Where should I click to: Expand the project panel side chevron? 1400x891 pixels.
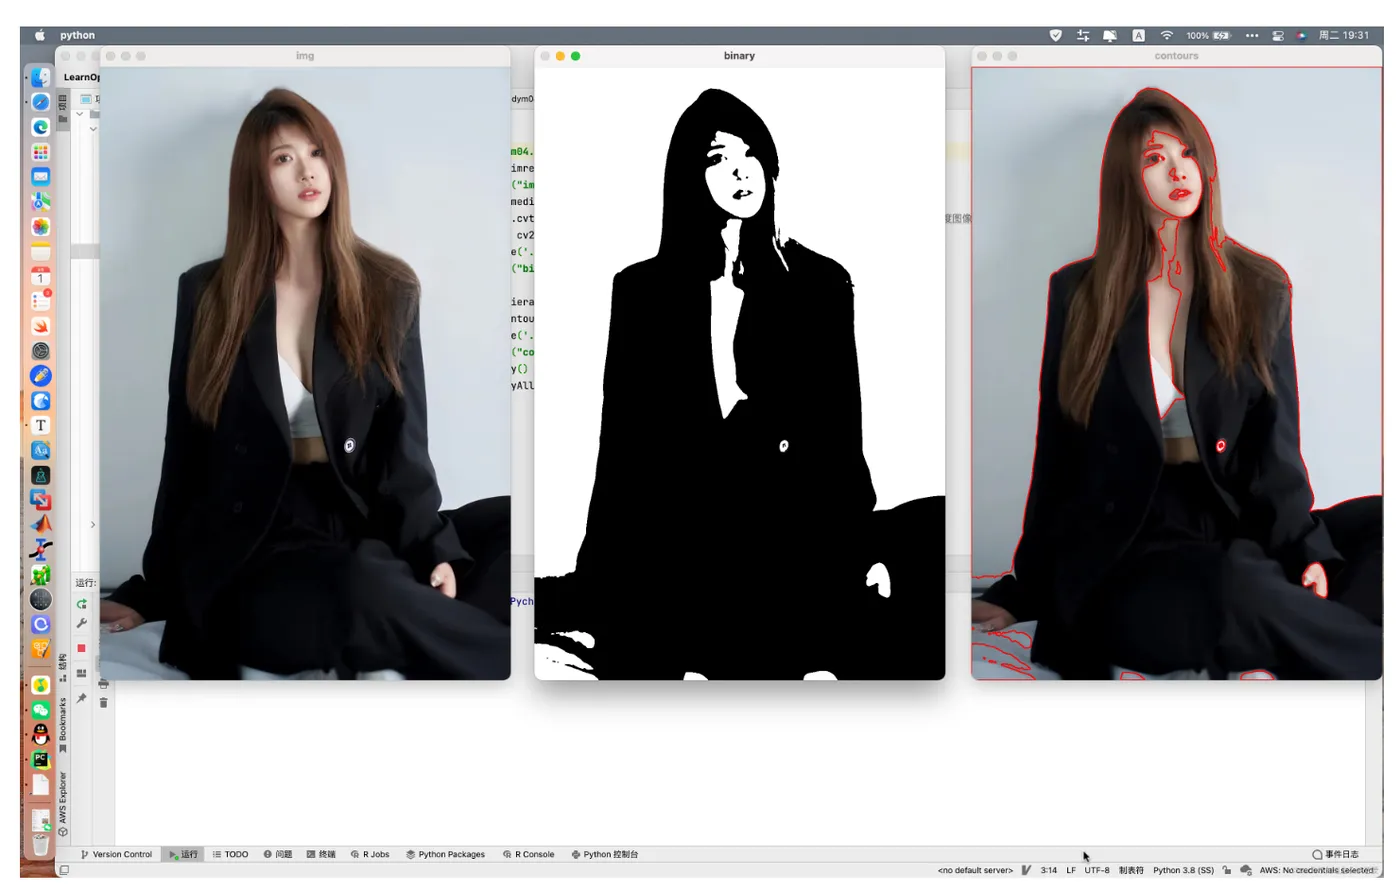[93, 524]
